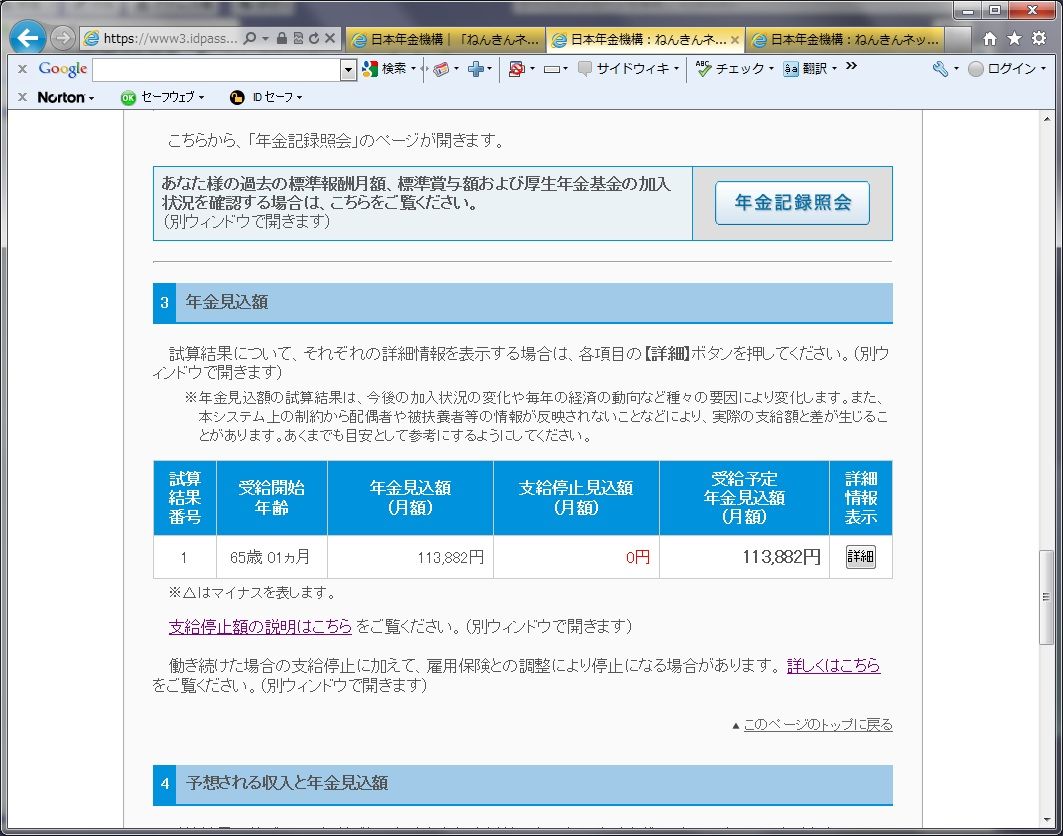
Task: Open Google search box history dropdown
Action: click(348, 69)
